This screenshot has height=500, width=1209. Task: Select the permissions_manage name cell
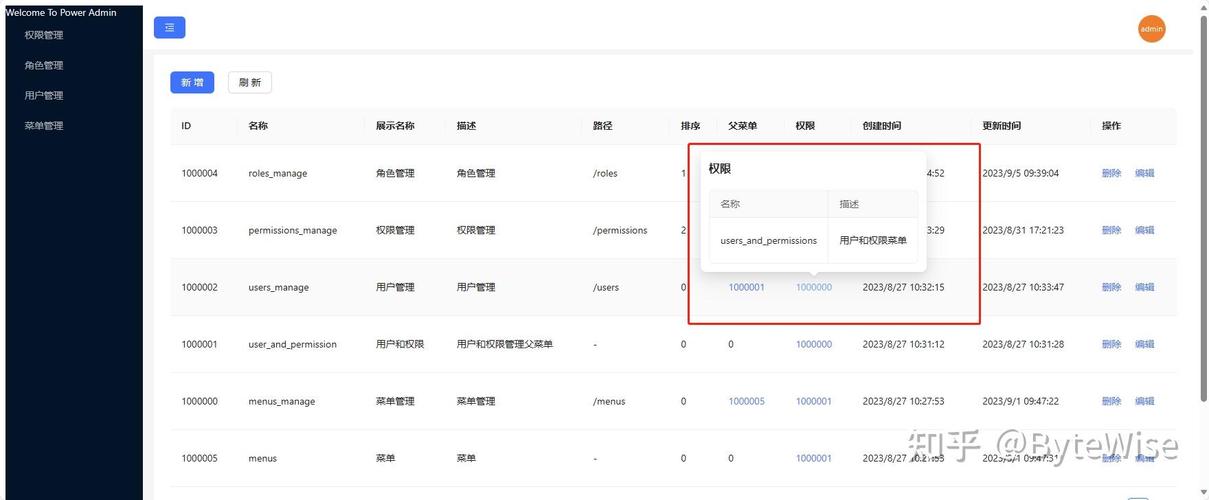pos(293,230)
